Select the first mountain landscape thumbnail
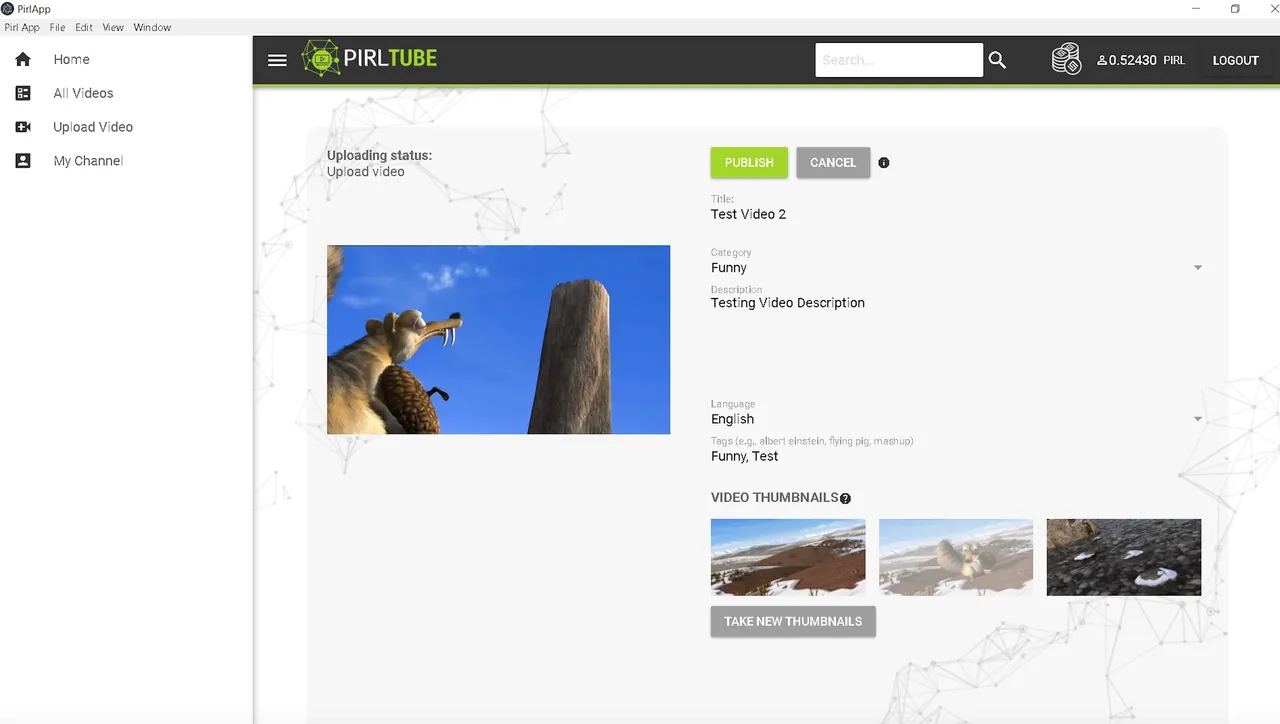The width and height of the screenshot is (1280, 724). [x=788, y=557]
